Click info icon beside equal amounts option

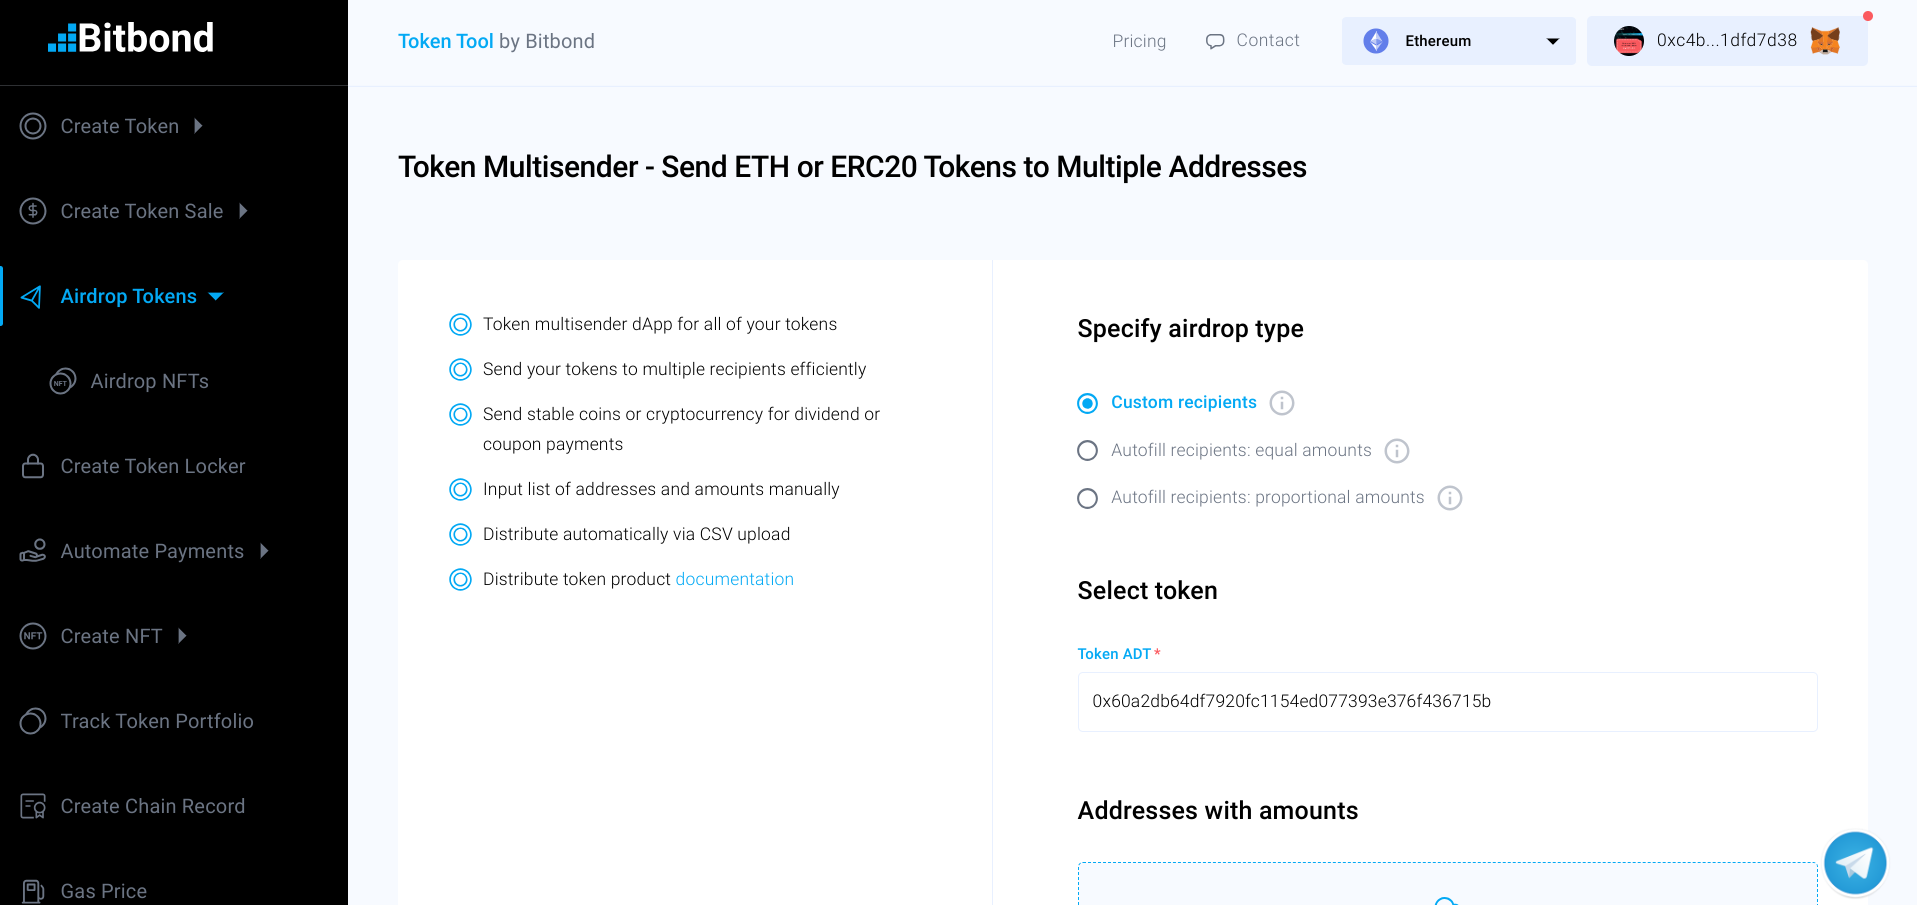pyautogui.click(x=1397, y=451)
